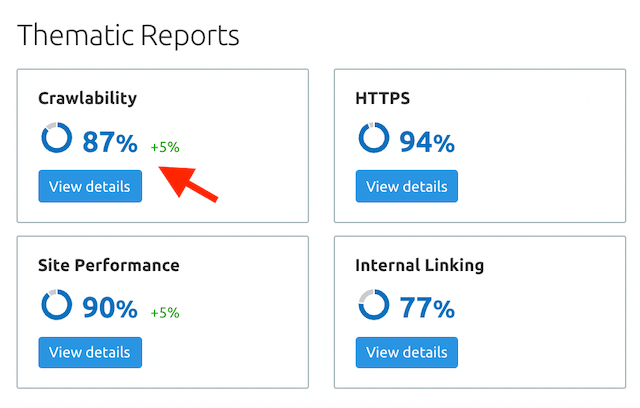Open Site Performance View details button
Viewport: 640px width, 408px height.
tap(90, 352)
